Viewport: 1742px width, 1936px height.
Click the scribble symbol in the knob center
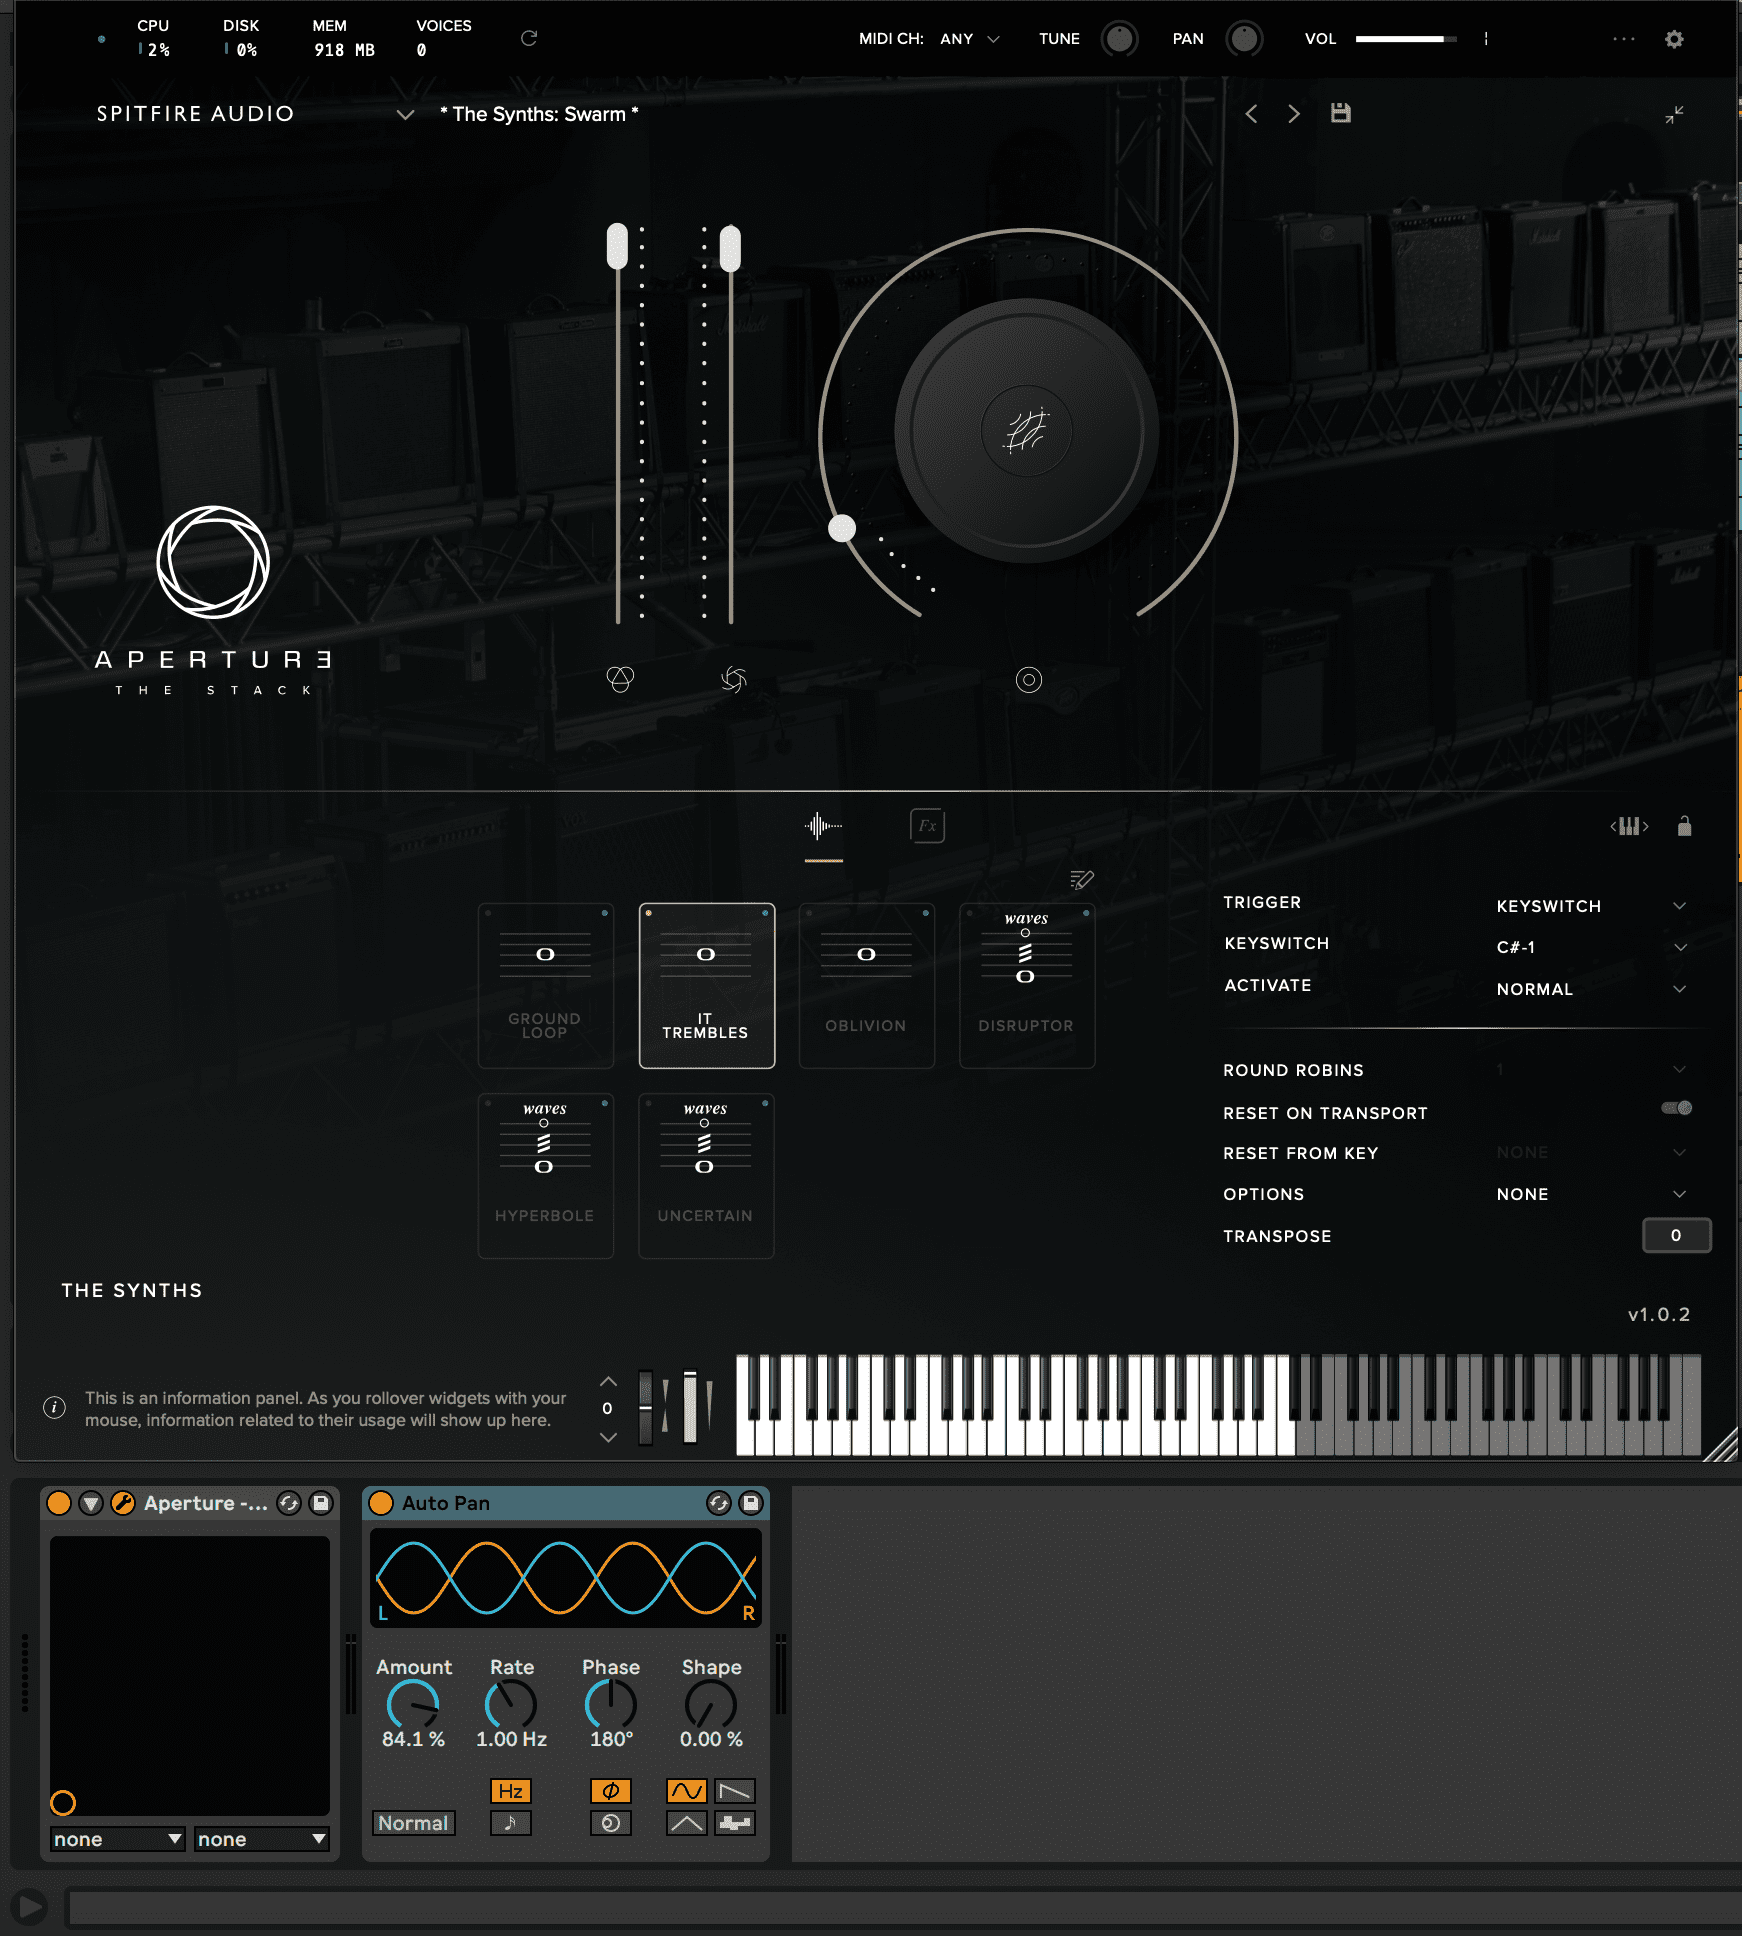coord(1027,432)
